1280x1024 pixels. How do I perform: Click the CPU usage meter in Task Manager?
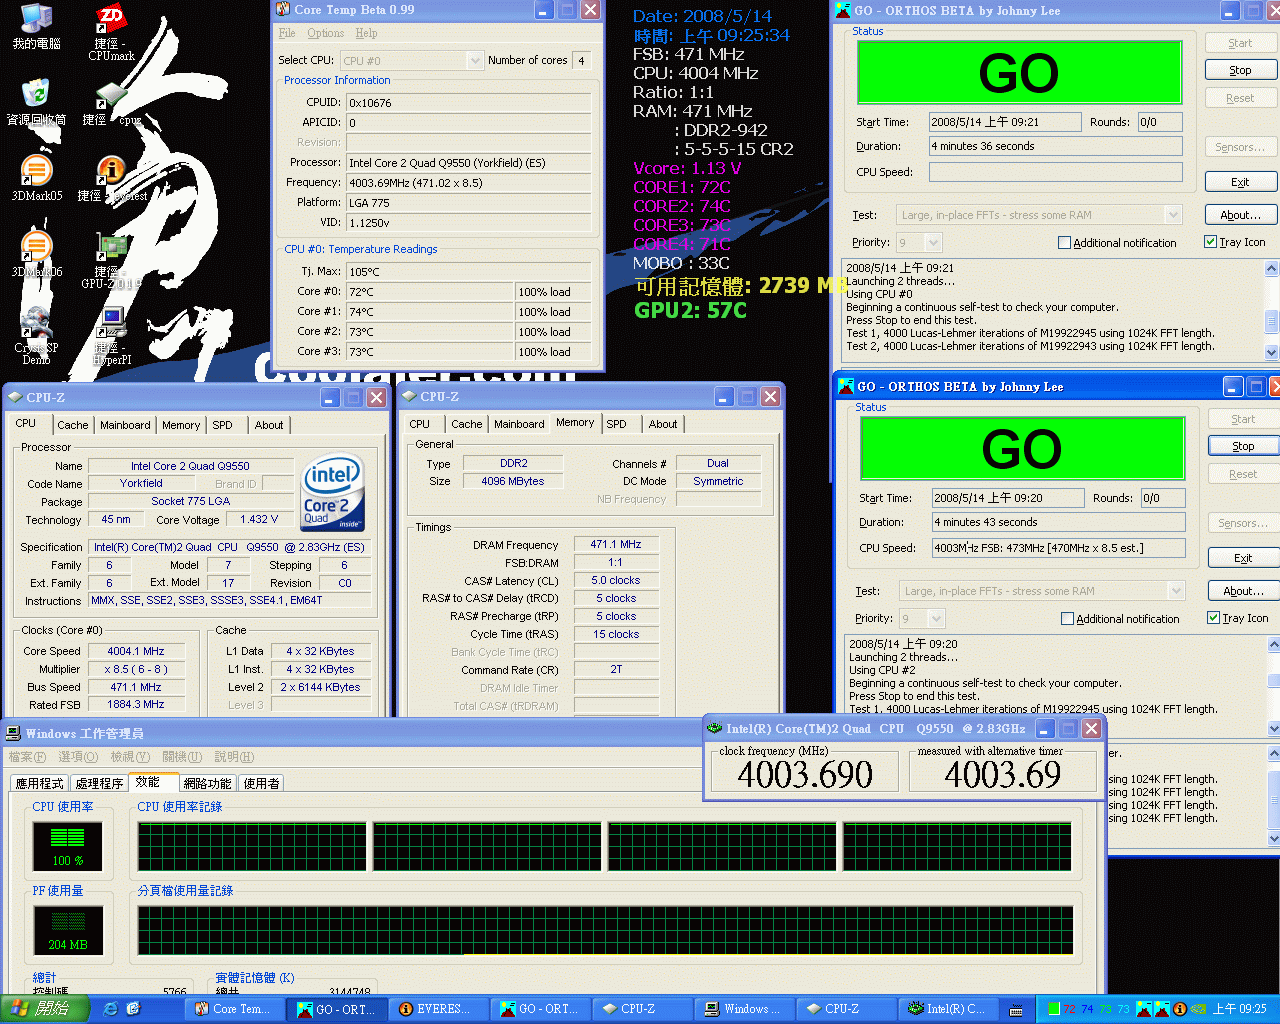click(68, 845)
